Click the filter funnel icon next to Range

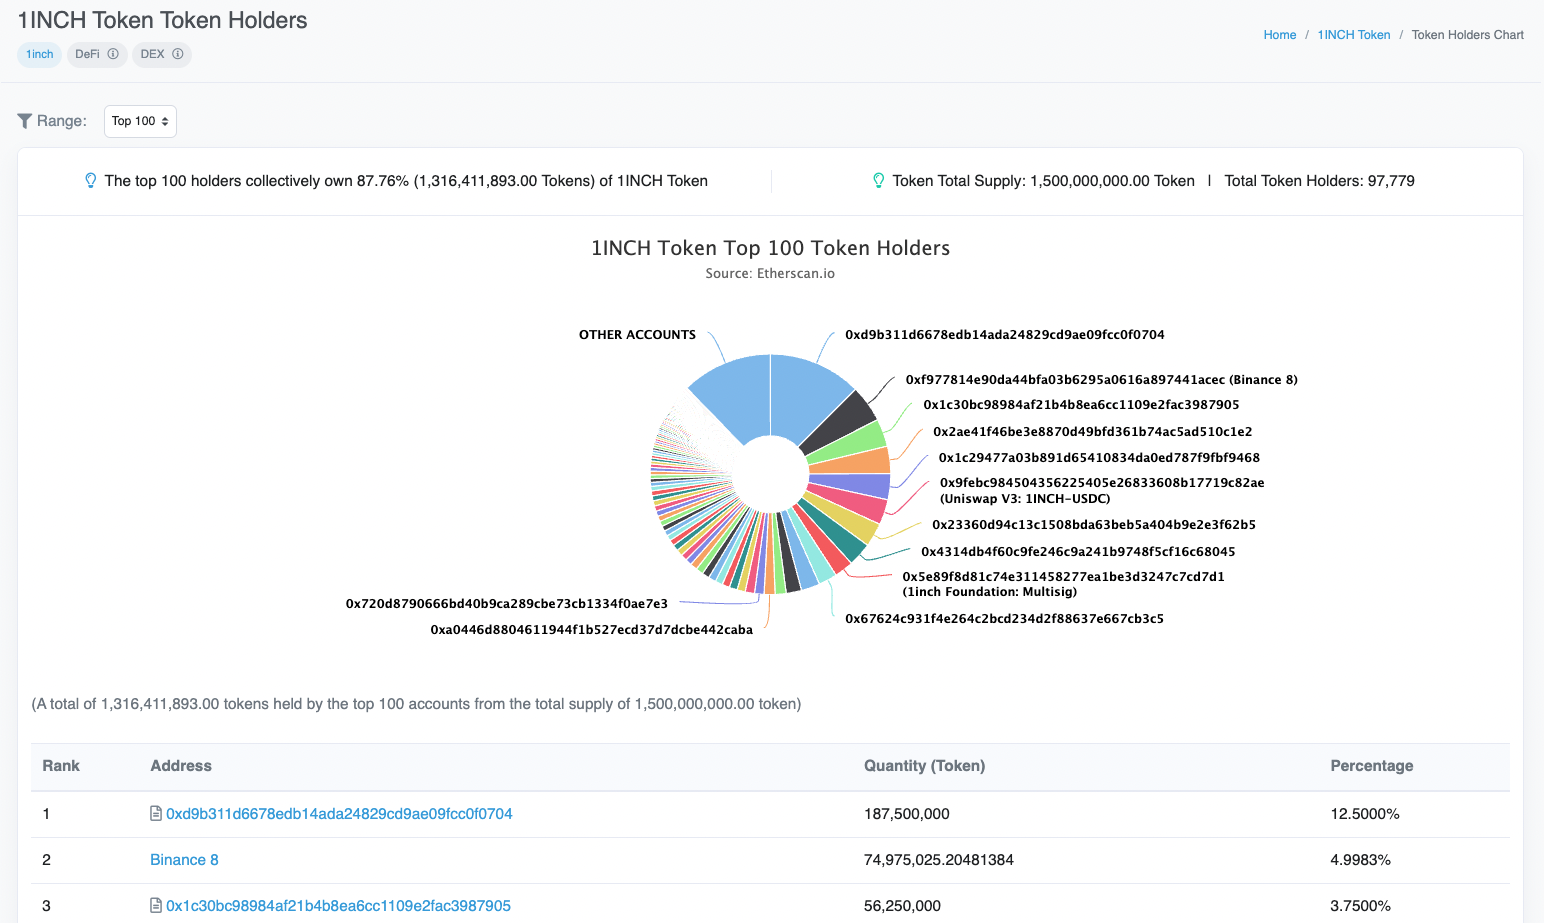(x=25, y=120)
